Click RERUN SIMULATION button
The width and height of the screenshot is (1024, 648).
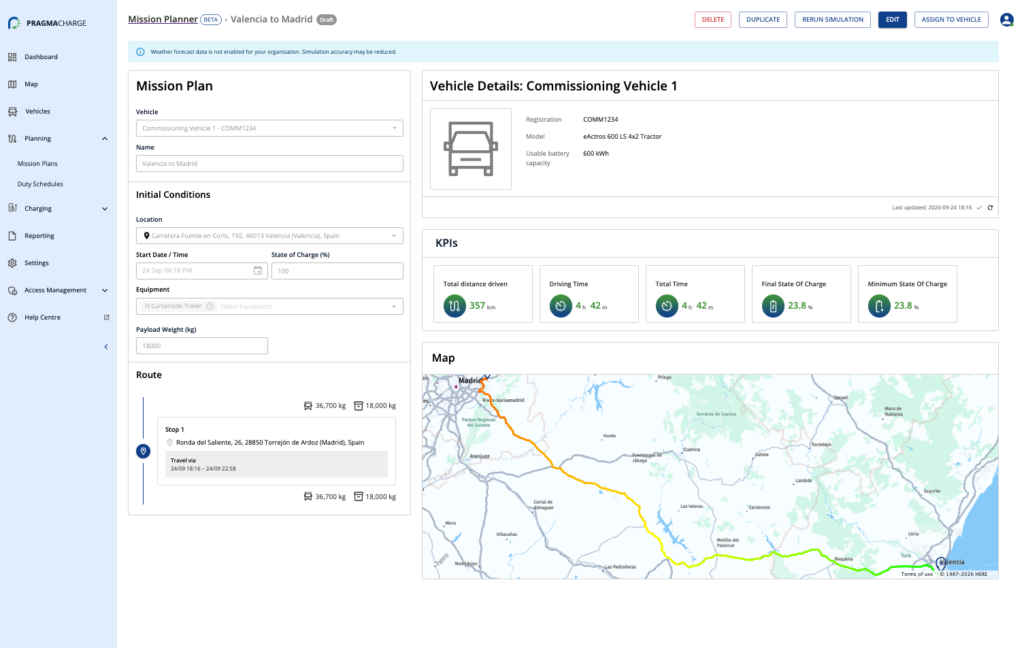[x=832, y=20]
